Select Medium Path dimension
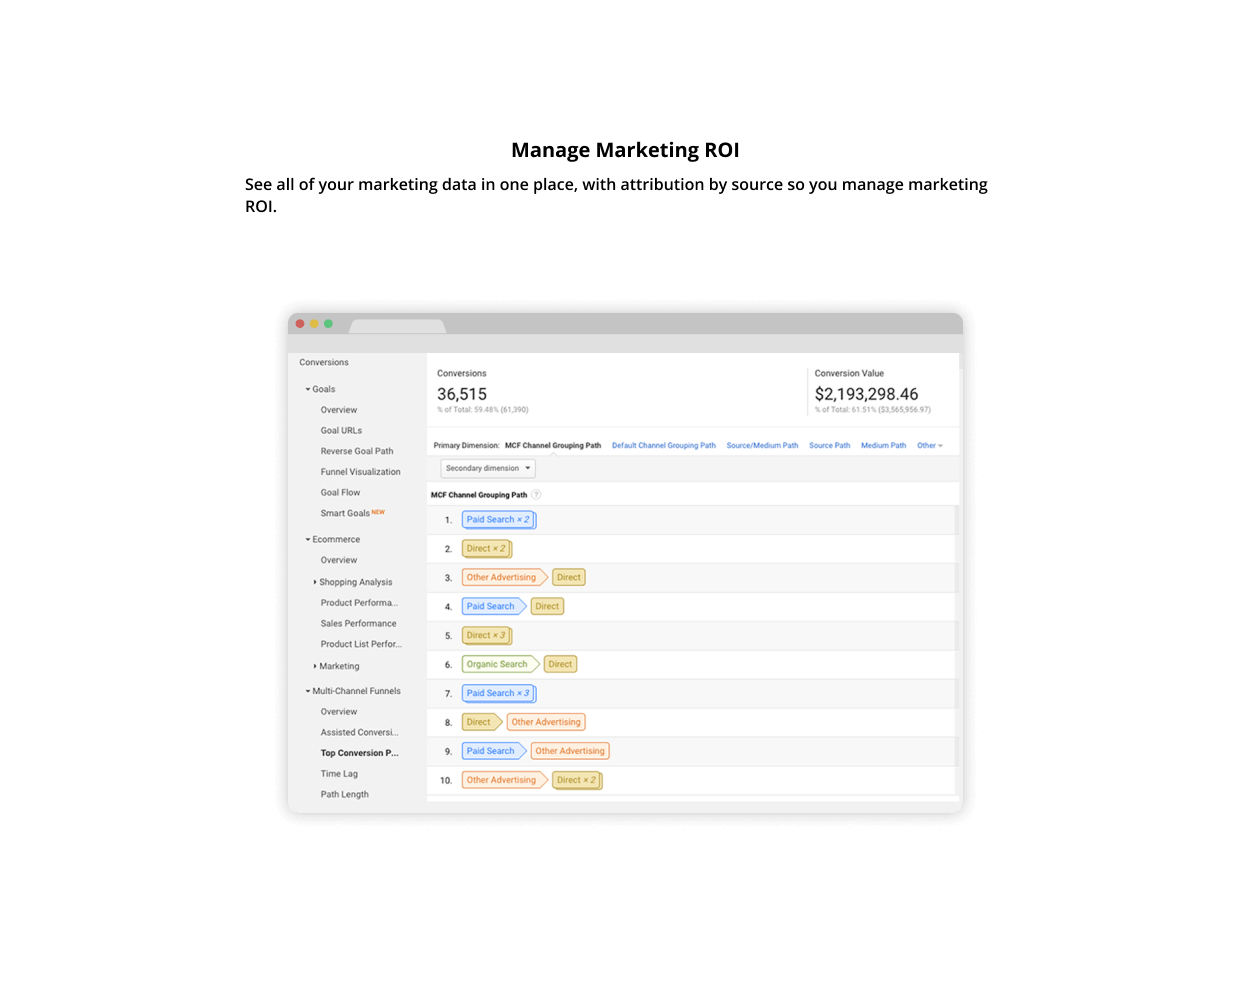Image resolution: width=1250 pixels, height=1000 pixels. (x=883, y=446)
